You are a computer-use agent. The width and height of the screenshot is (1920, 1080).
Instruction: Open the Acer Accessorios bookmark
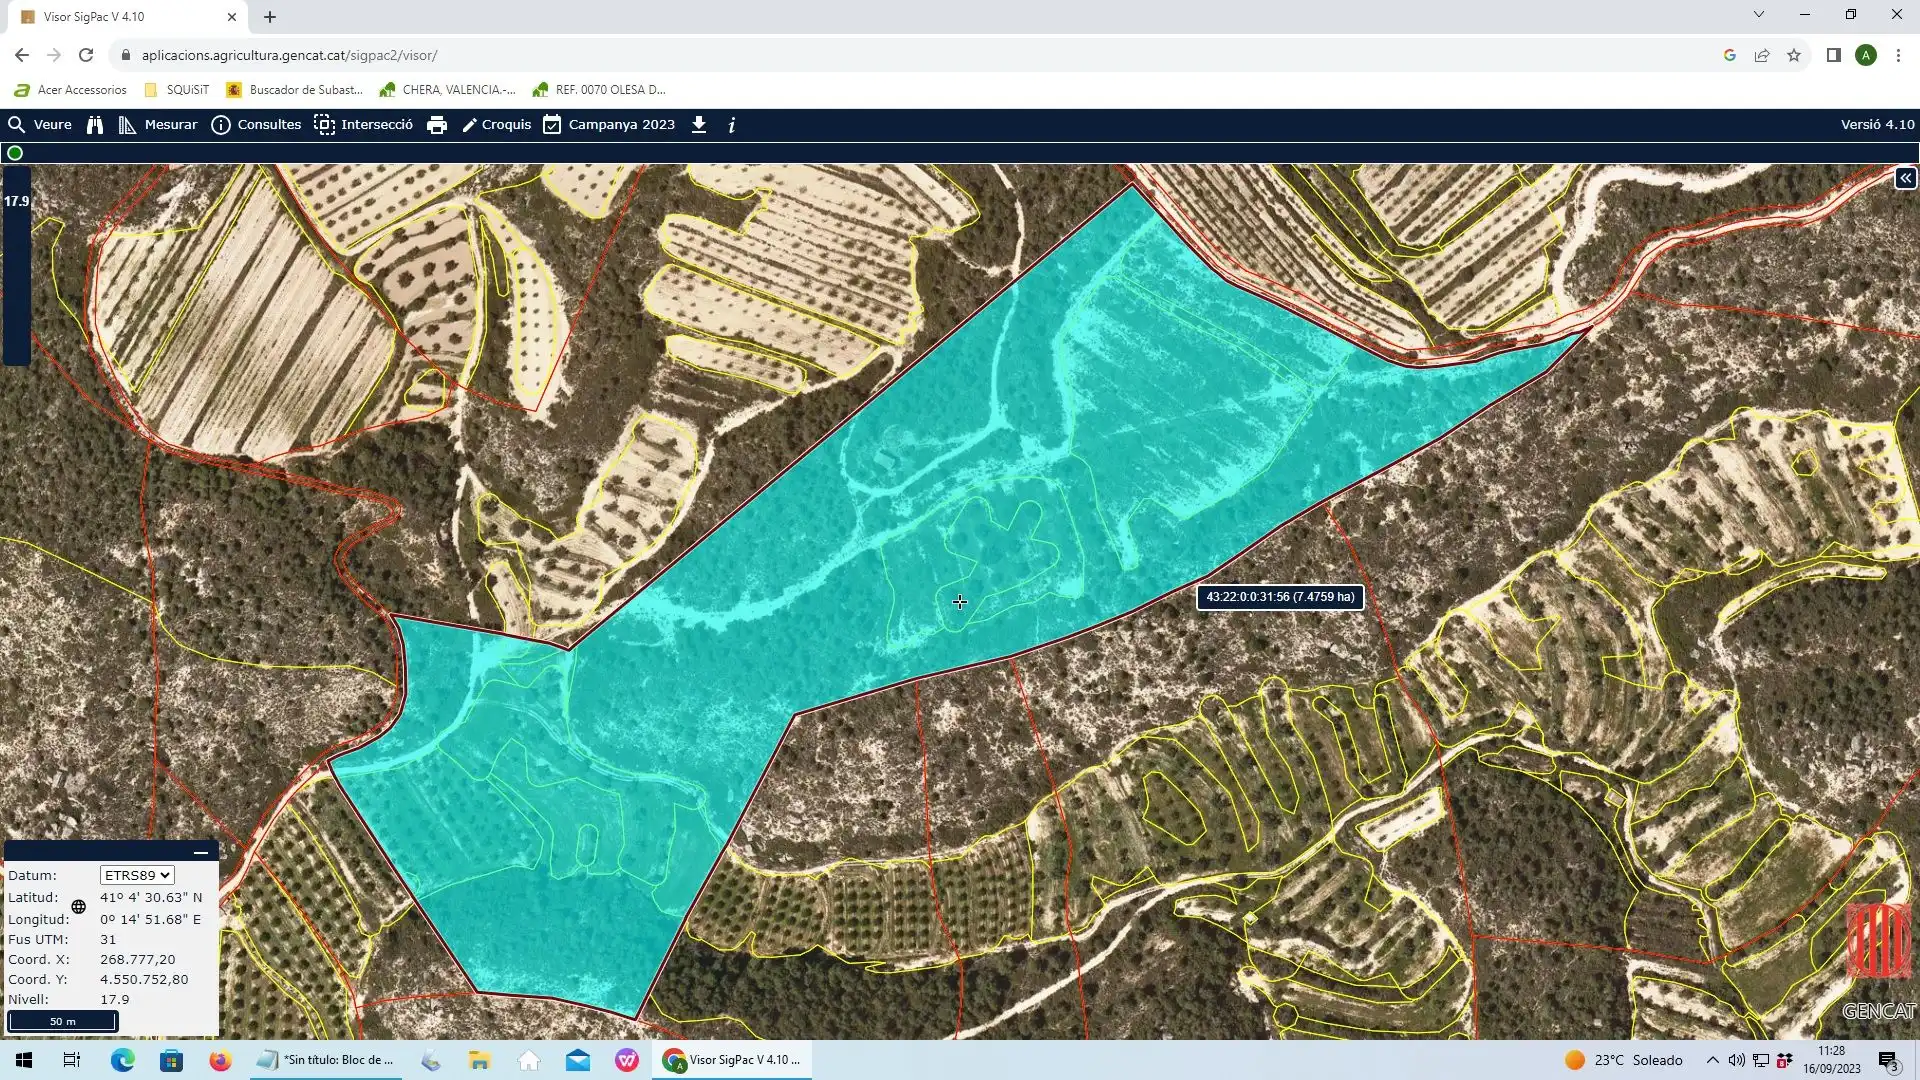(x=71, y=90)
